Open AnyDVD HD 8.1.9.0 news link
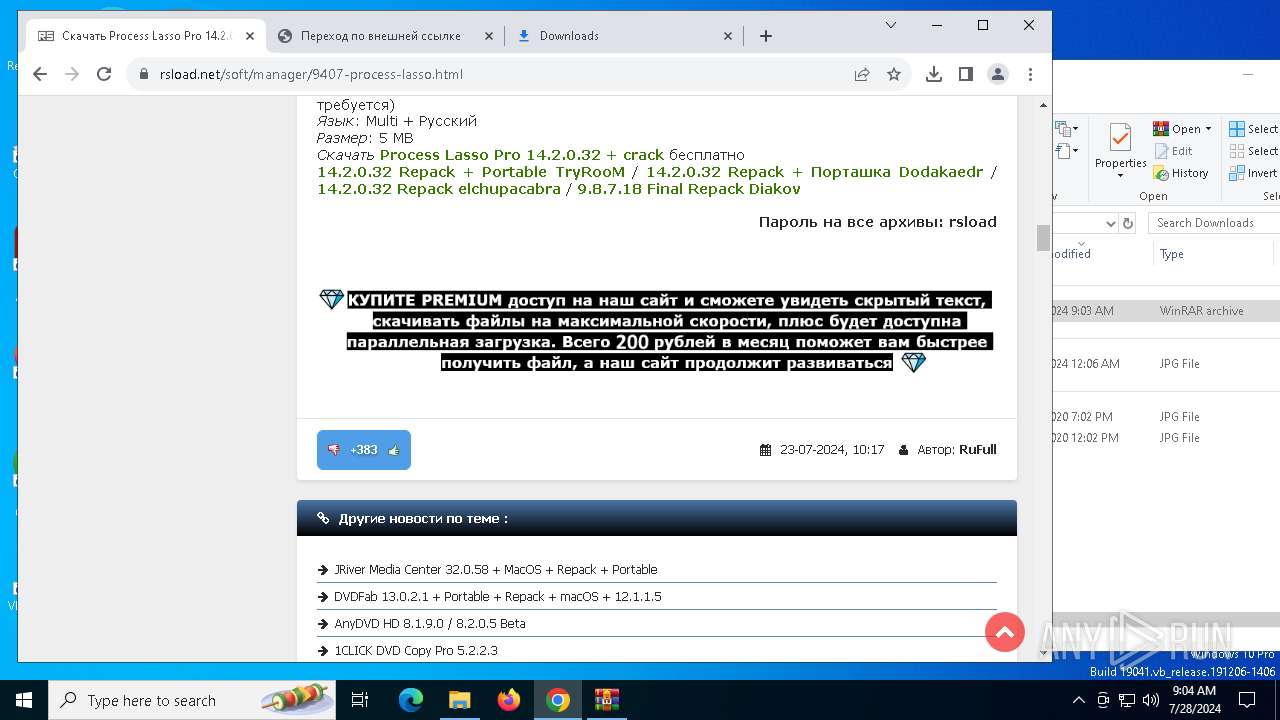 coord(430,624)
